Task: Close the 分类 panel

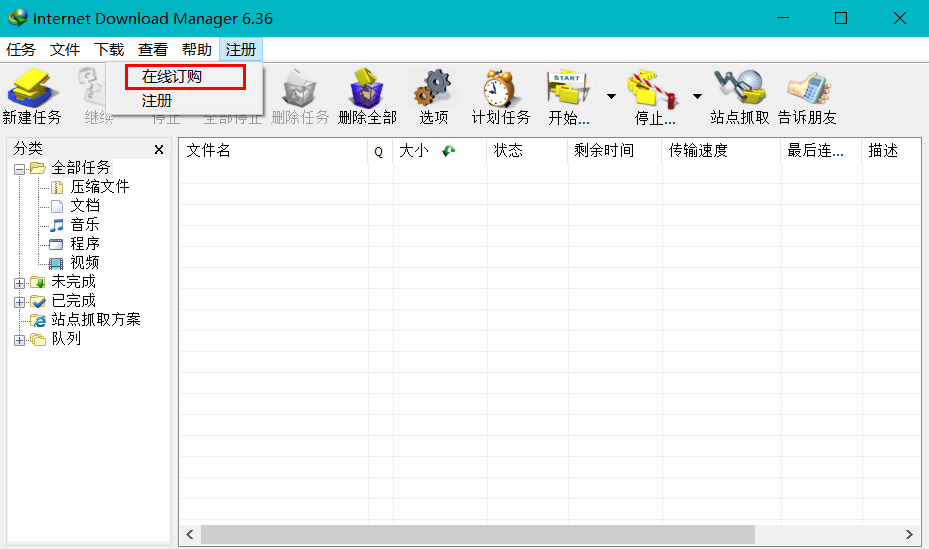Action: click(x=159, y=149)
